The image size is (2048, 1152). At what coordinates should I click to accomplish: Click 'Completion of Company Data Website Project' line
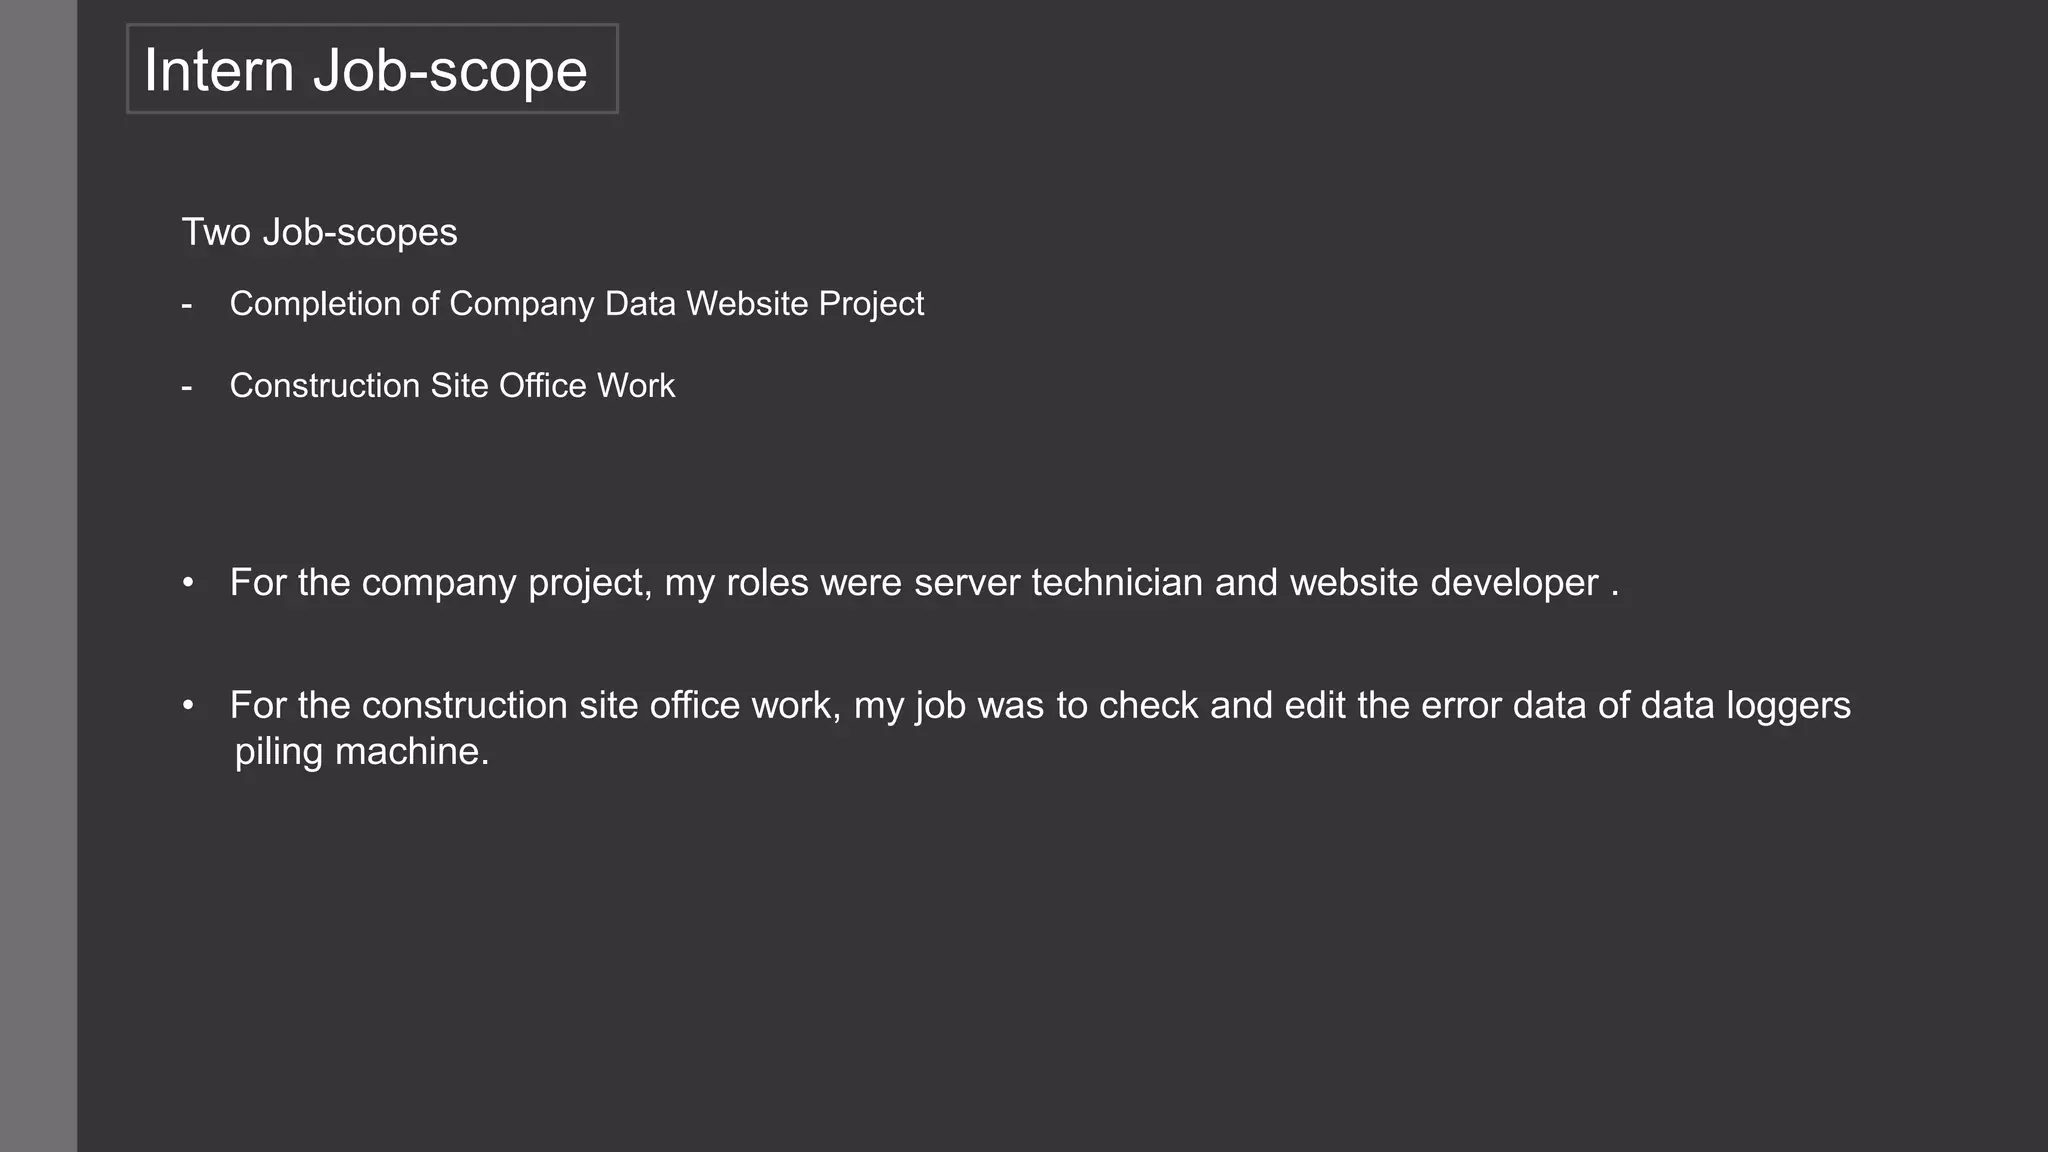click(x=576, y=304)
